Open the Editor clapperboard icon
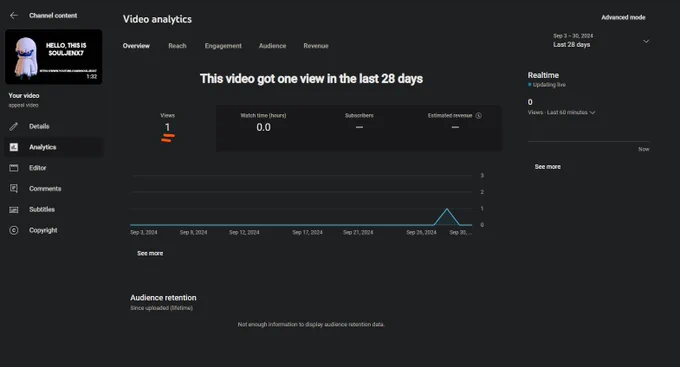Viewport: 680px width, 367px height. (x=14, y=168)
